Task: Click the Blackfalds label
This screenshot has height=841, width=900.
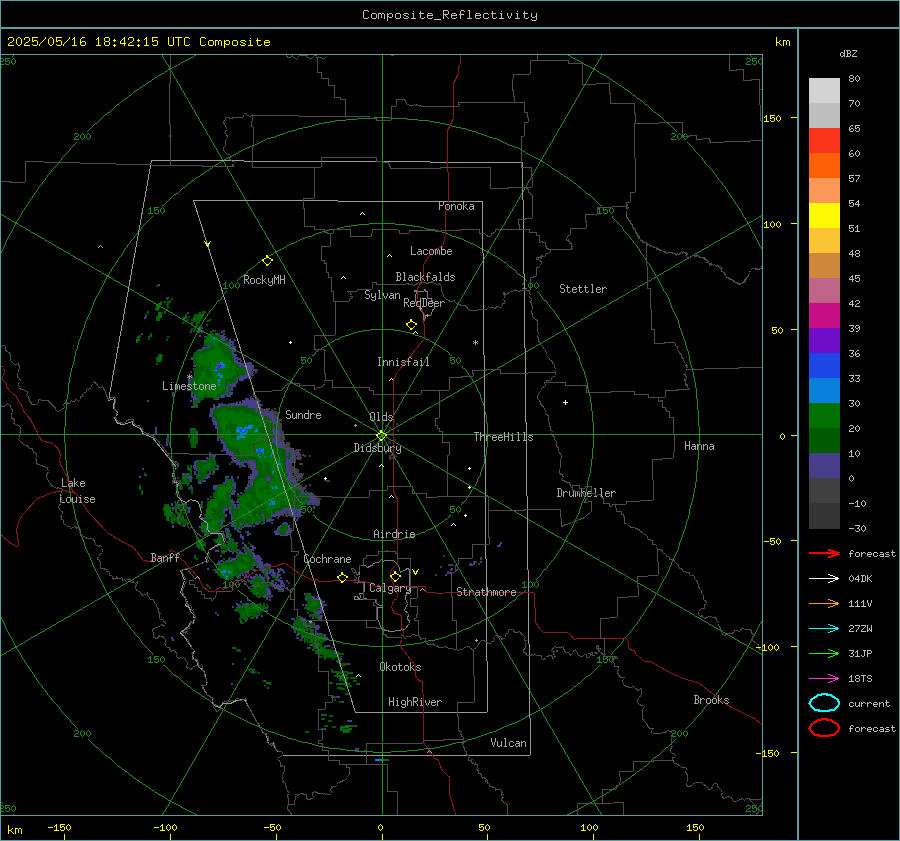Action: [x=425, y=277]
